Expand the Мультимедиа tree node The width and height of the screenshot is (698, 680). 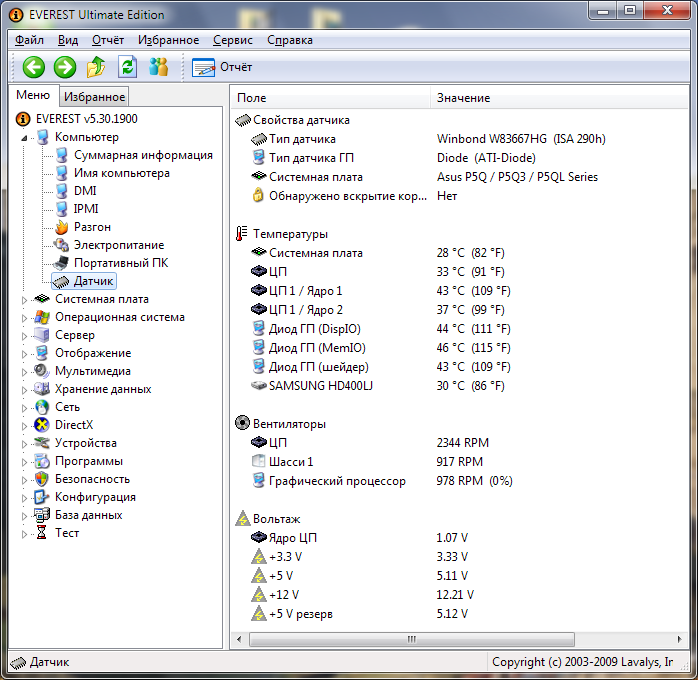(x=24, y=372)
